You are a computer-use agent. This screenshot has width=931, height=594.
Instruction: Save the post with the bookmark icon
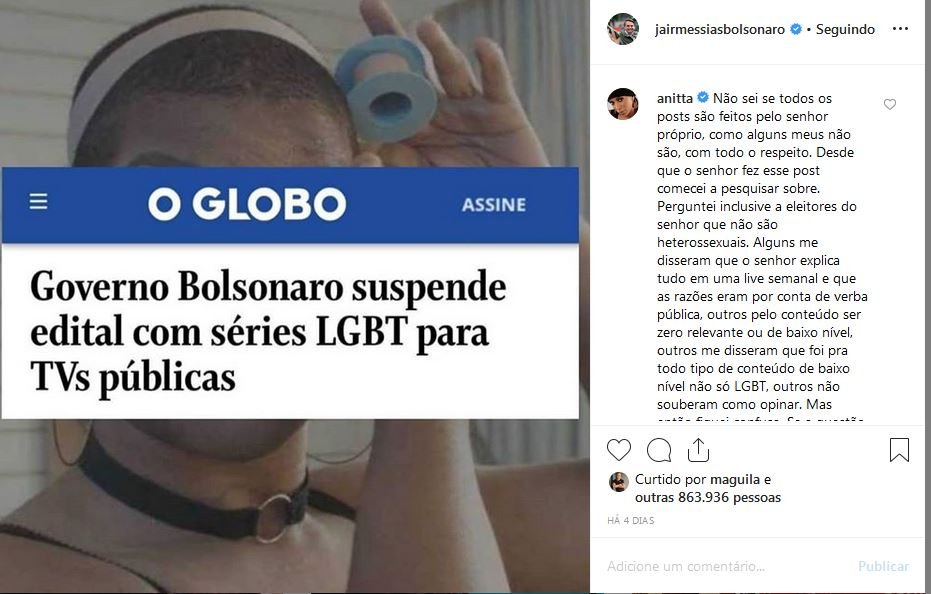pyautogui.click(x=900, y=450)
